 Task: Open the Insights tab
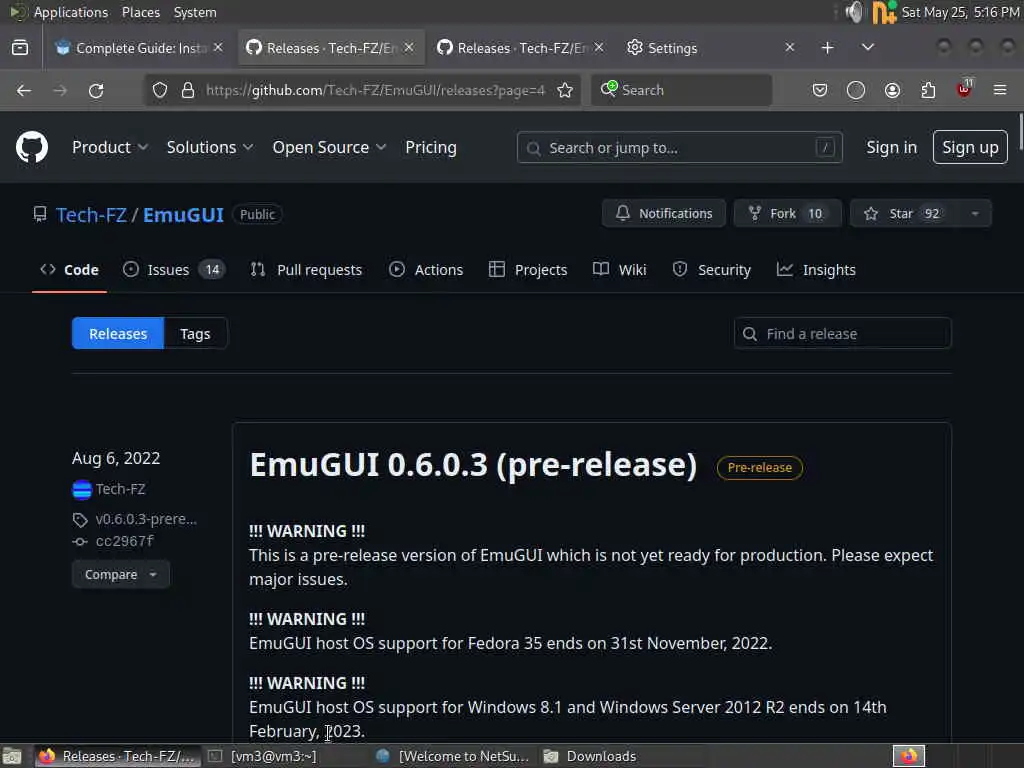pos(816,270)
